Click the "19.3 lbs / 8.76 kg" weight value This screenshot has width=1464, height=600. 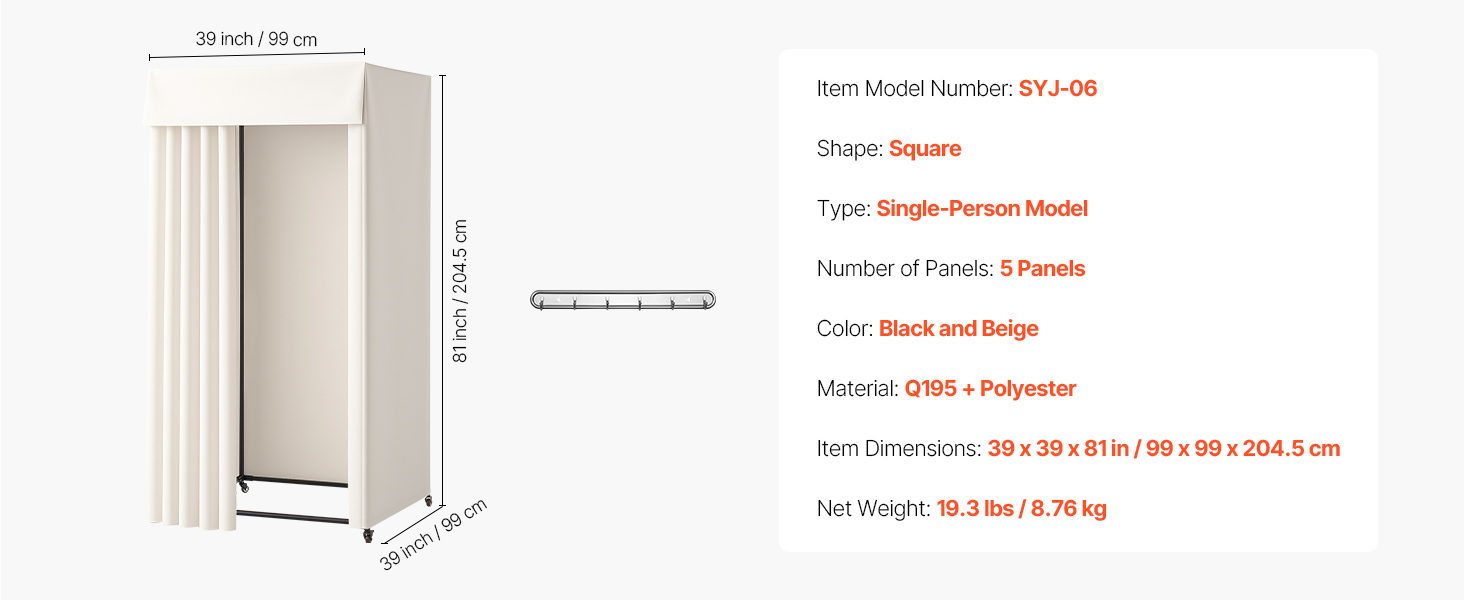pyautogui.click(x=1021, y=509)
